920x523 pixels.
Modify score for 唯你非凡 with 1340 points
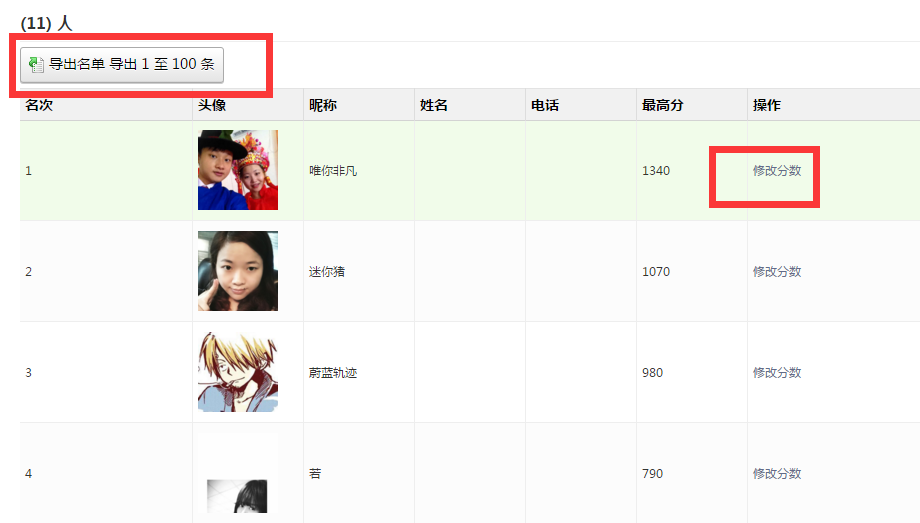click(777, 171)
